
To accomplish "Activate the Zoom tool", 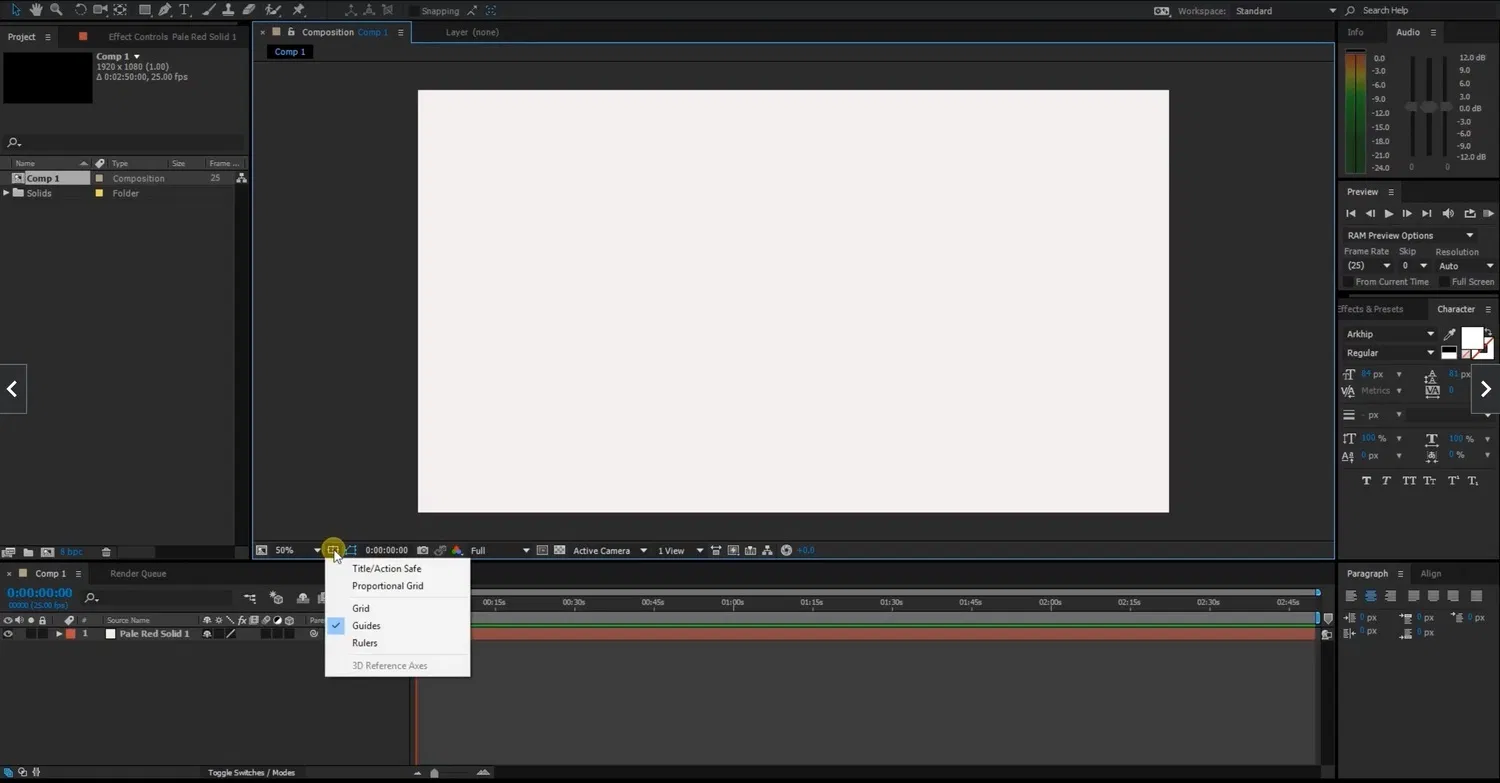I will coord(56,10).
